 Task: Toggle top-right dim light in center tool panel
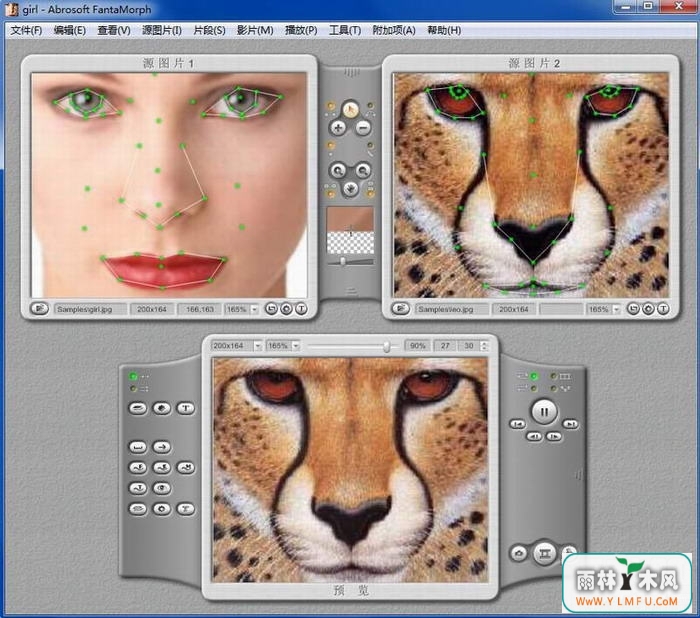370,106
